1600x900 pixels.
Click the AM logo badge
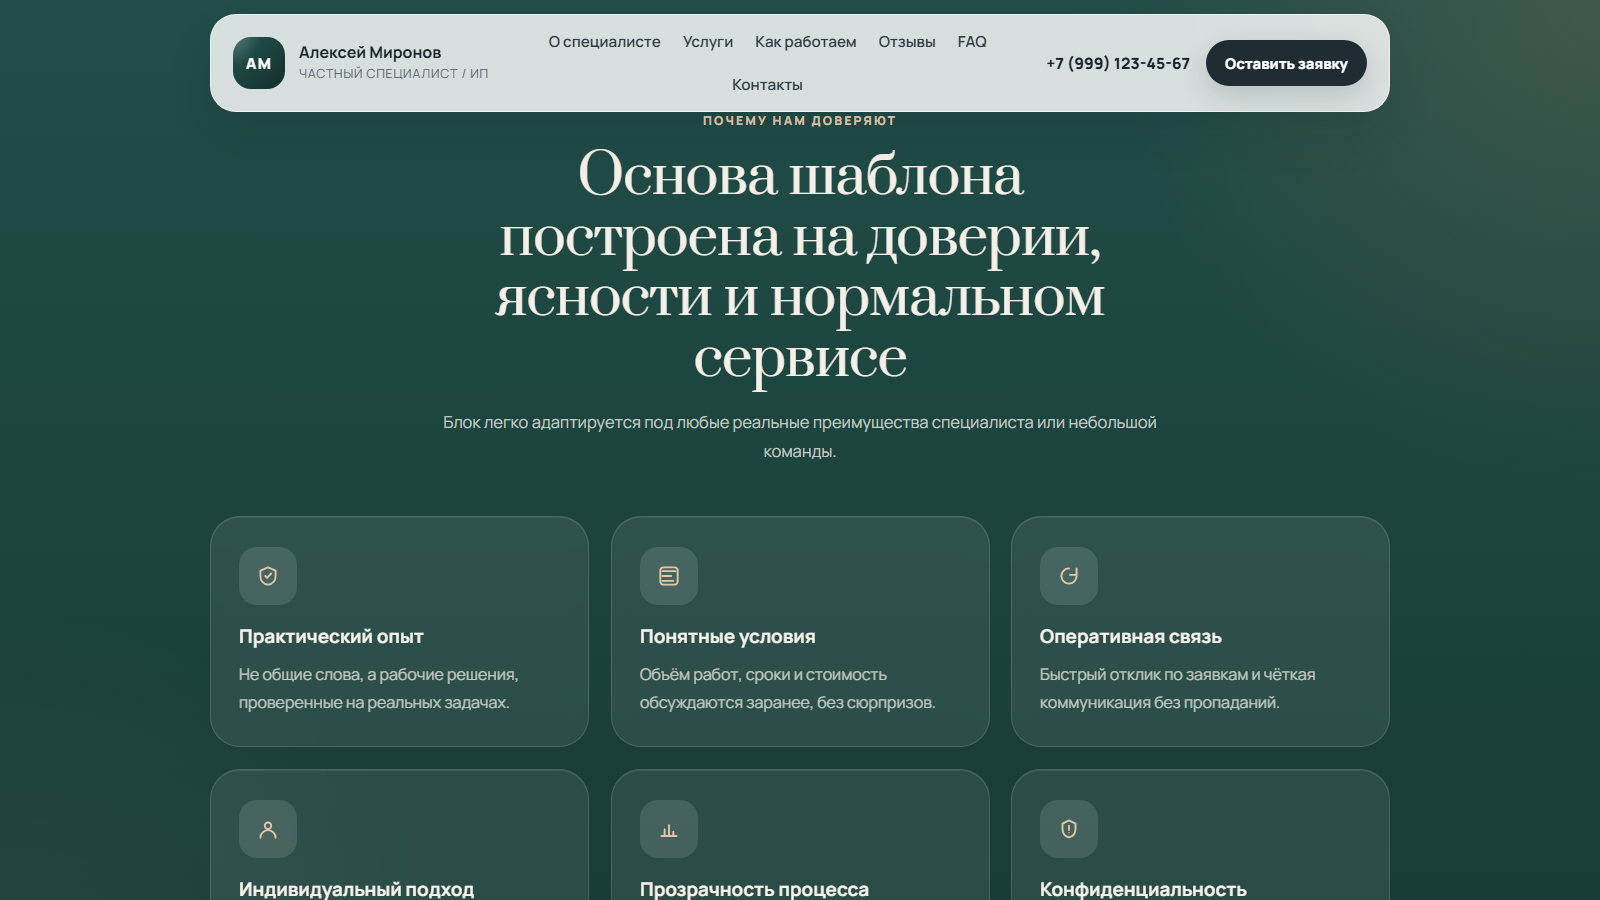pyautogui.click(x=259, y=63)
